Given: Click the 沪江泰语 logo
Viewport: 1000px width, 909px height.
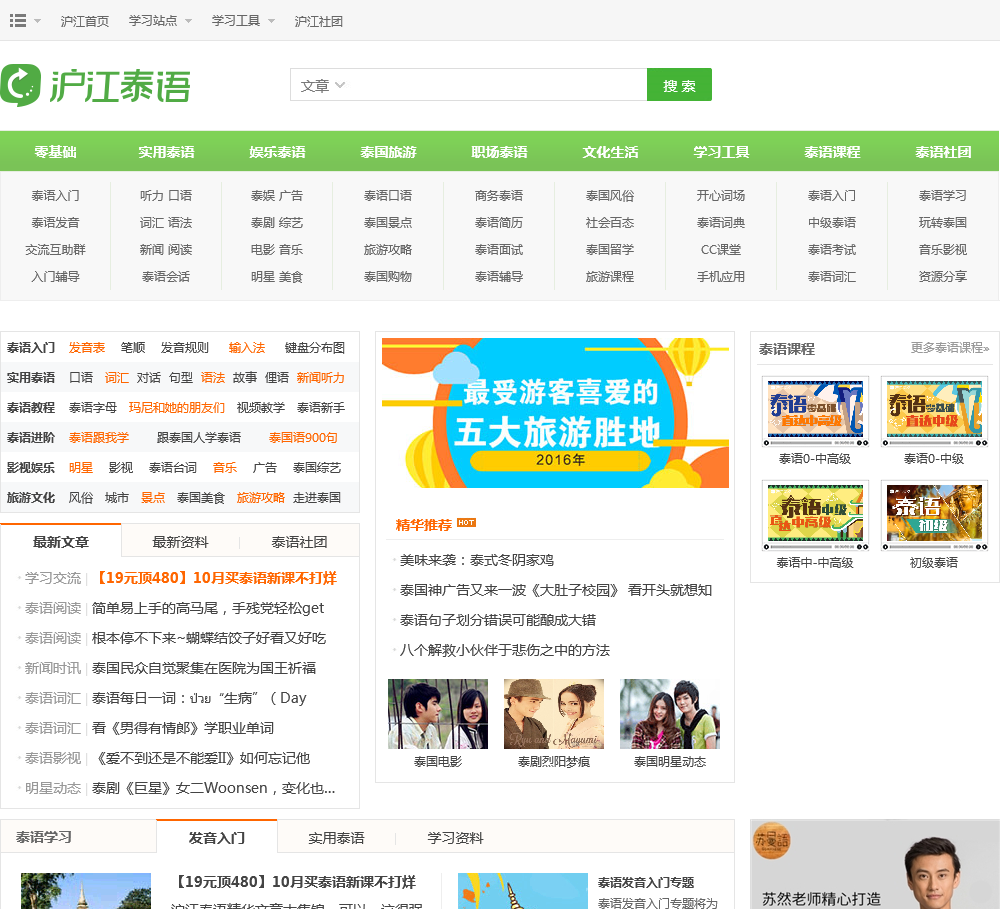Looking at the screenshot, I should coord(96,85).
